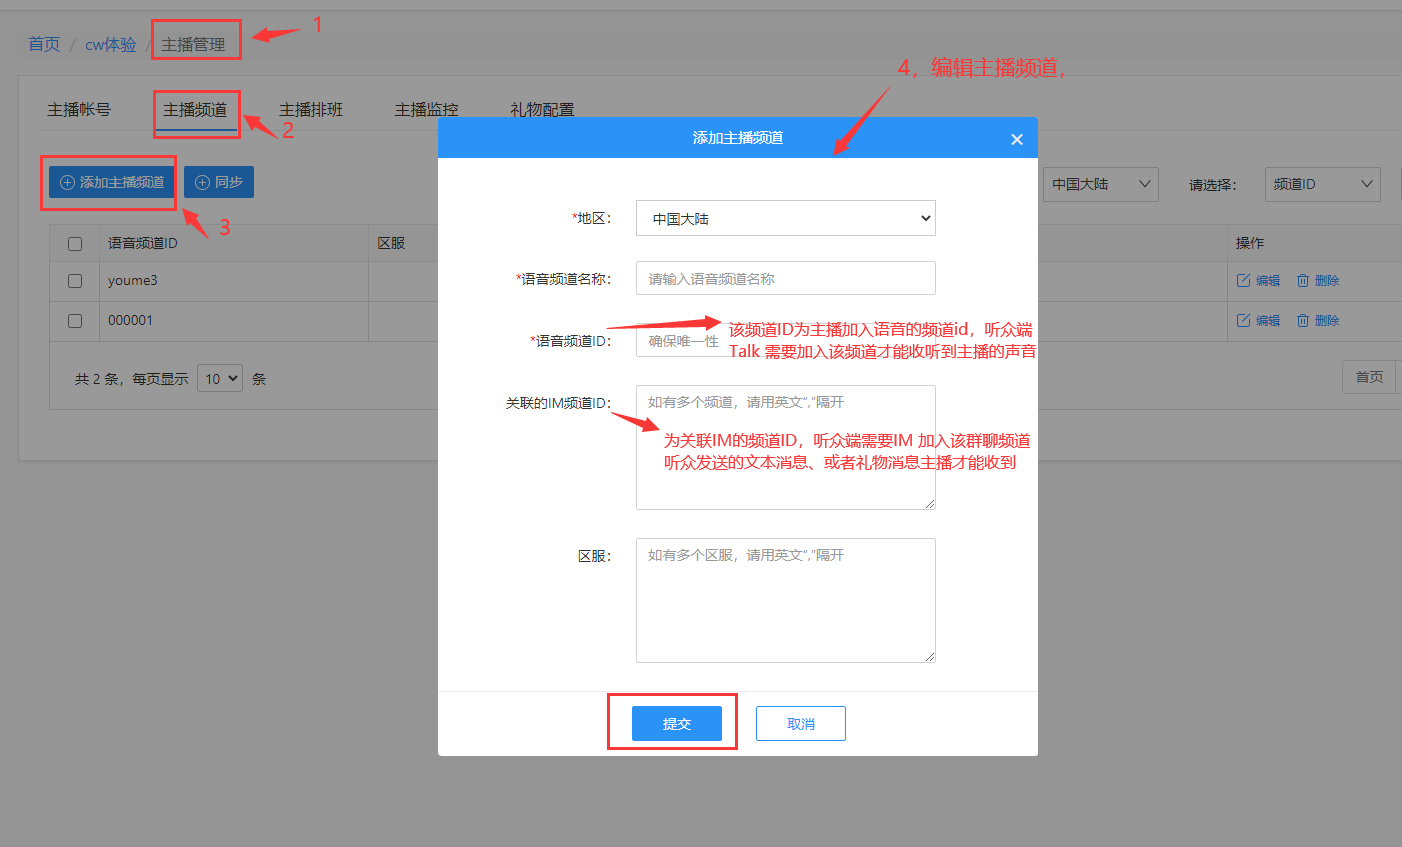
Task: Open the per-page count dropdown showing 10
Action: 220,379
